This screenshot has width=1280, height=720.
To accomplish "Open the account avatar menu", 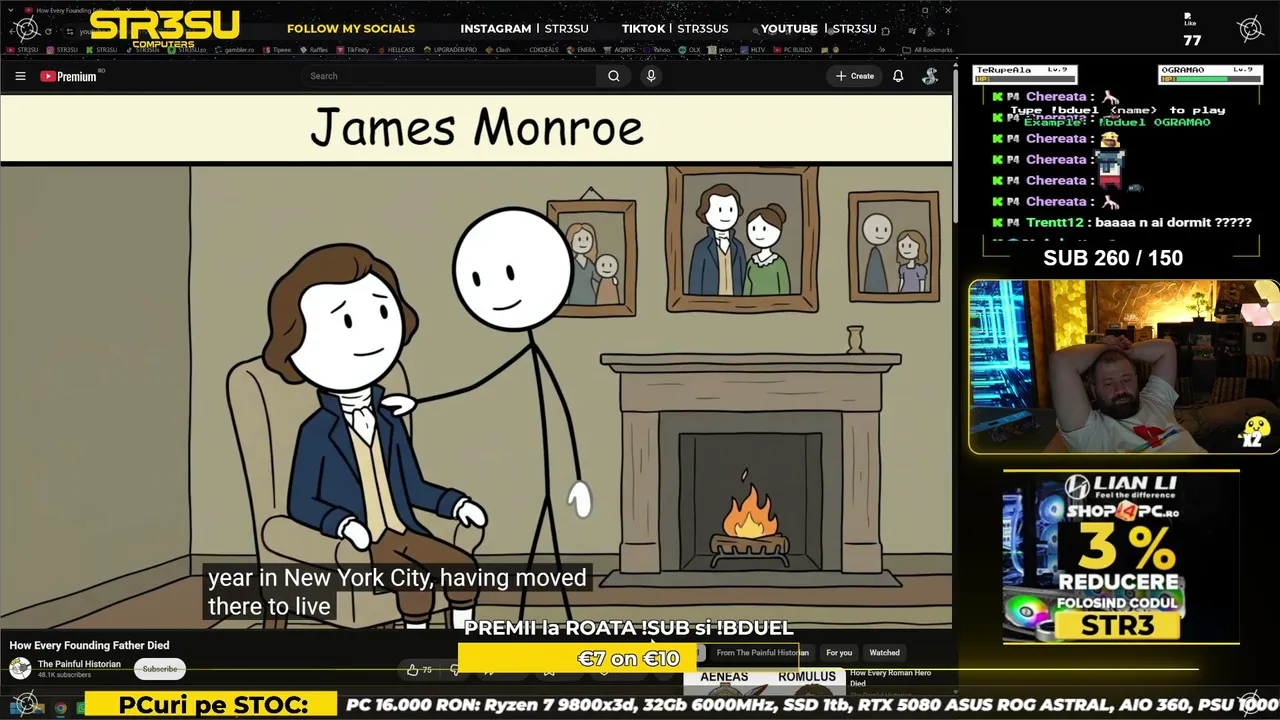I will (930, 76).
